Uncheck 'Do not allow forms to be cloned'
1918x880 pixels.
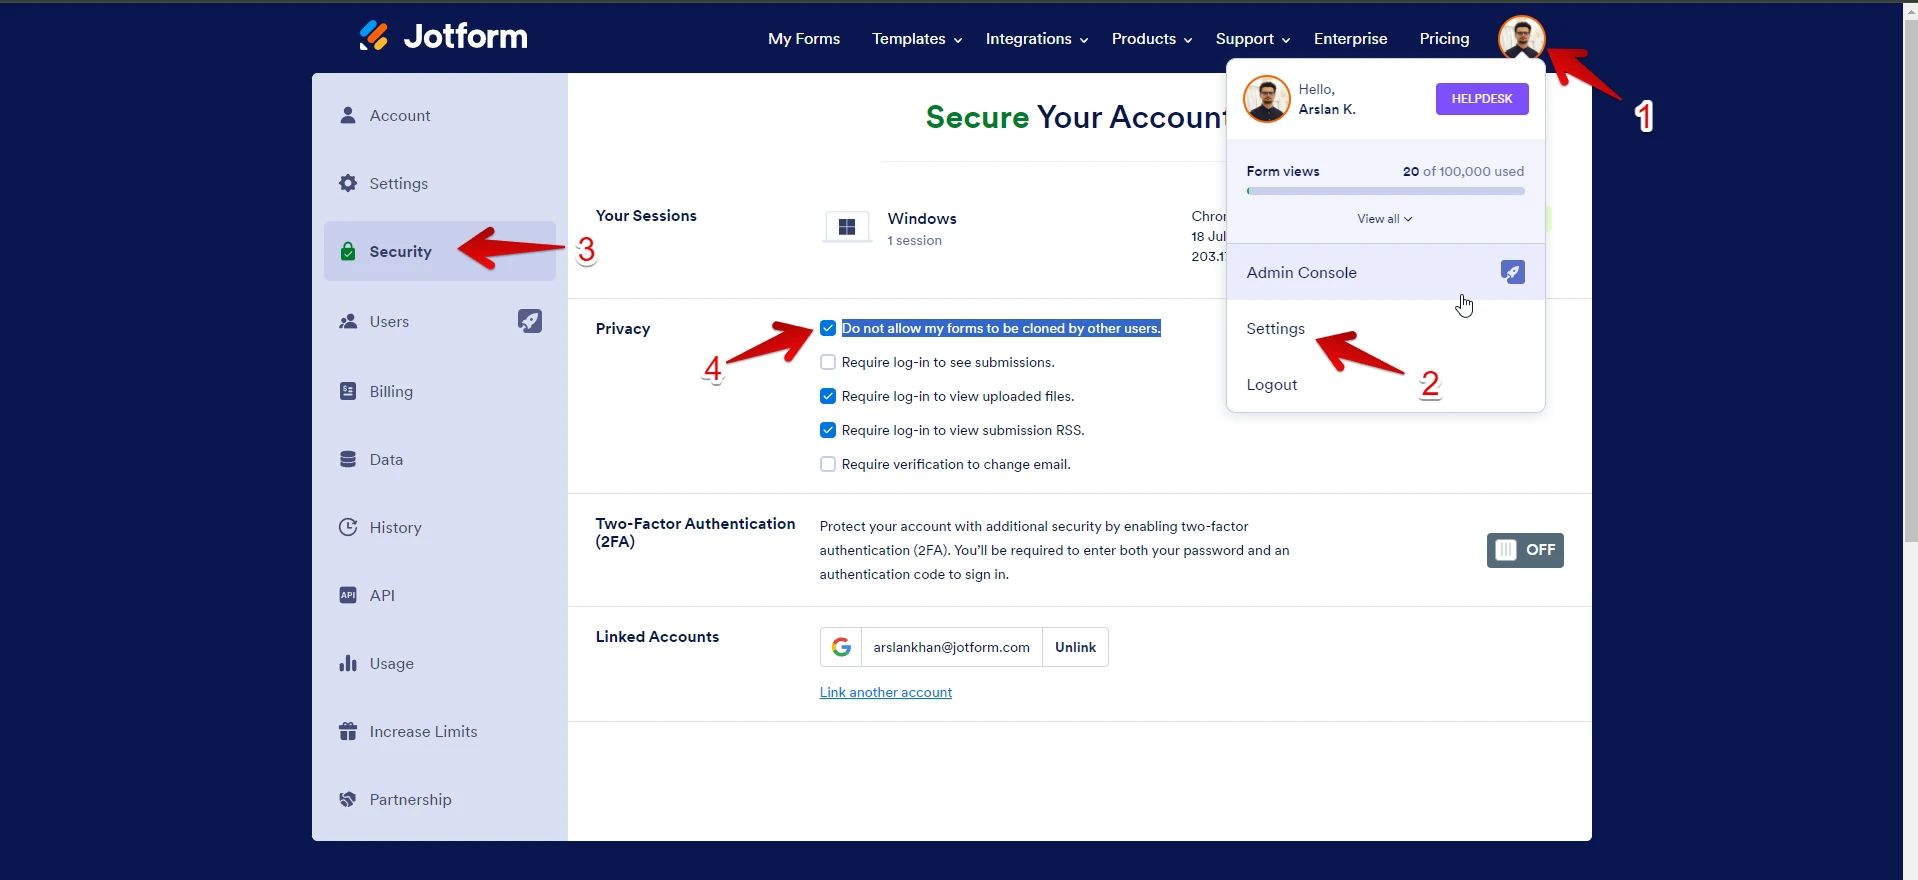pyautogui.click(x=828, y=328)
